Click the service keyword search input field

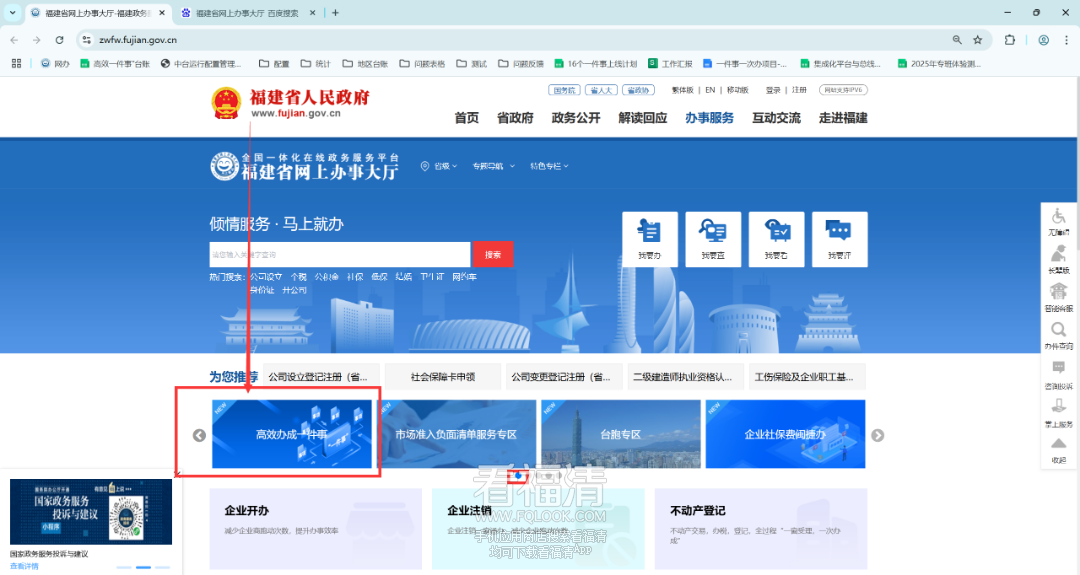point(339,254)
